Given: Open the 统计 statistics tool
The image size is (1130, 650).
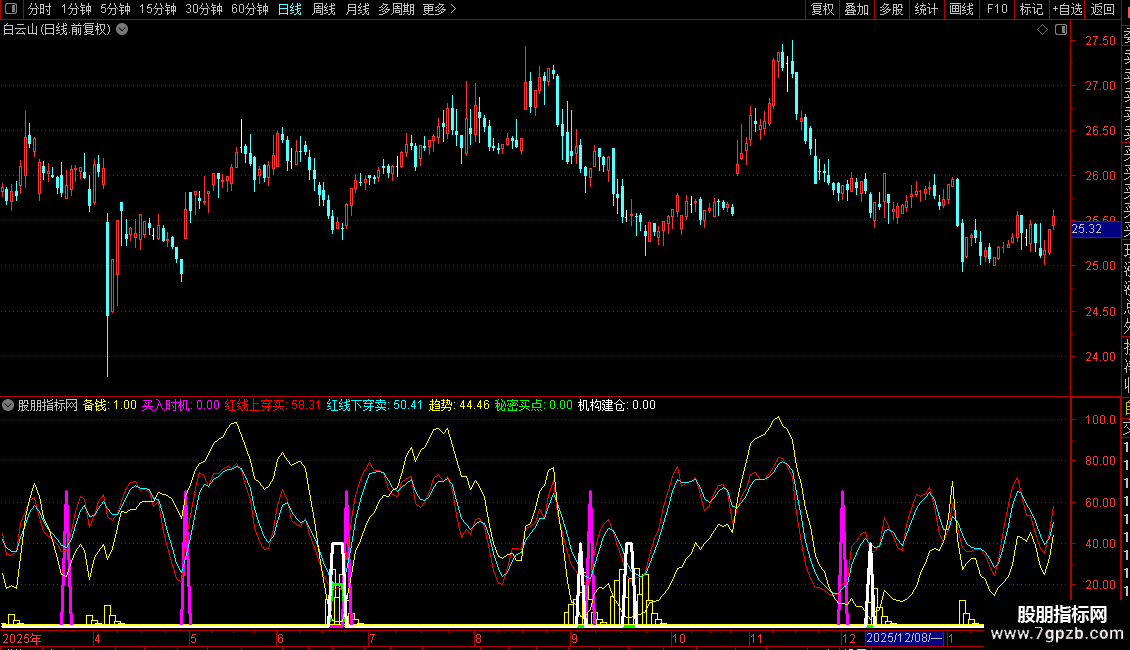Looking at the screenshot, I should pyautogui.click(x=926, y=9).
